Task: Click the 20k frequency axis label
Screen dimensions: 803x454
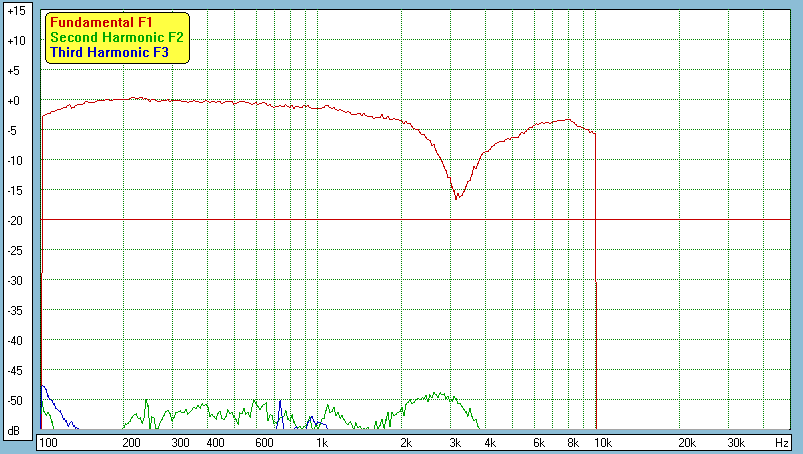Action: [x=687, y=442]
